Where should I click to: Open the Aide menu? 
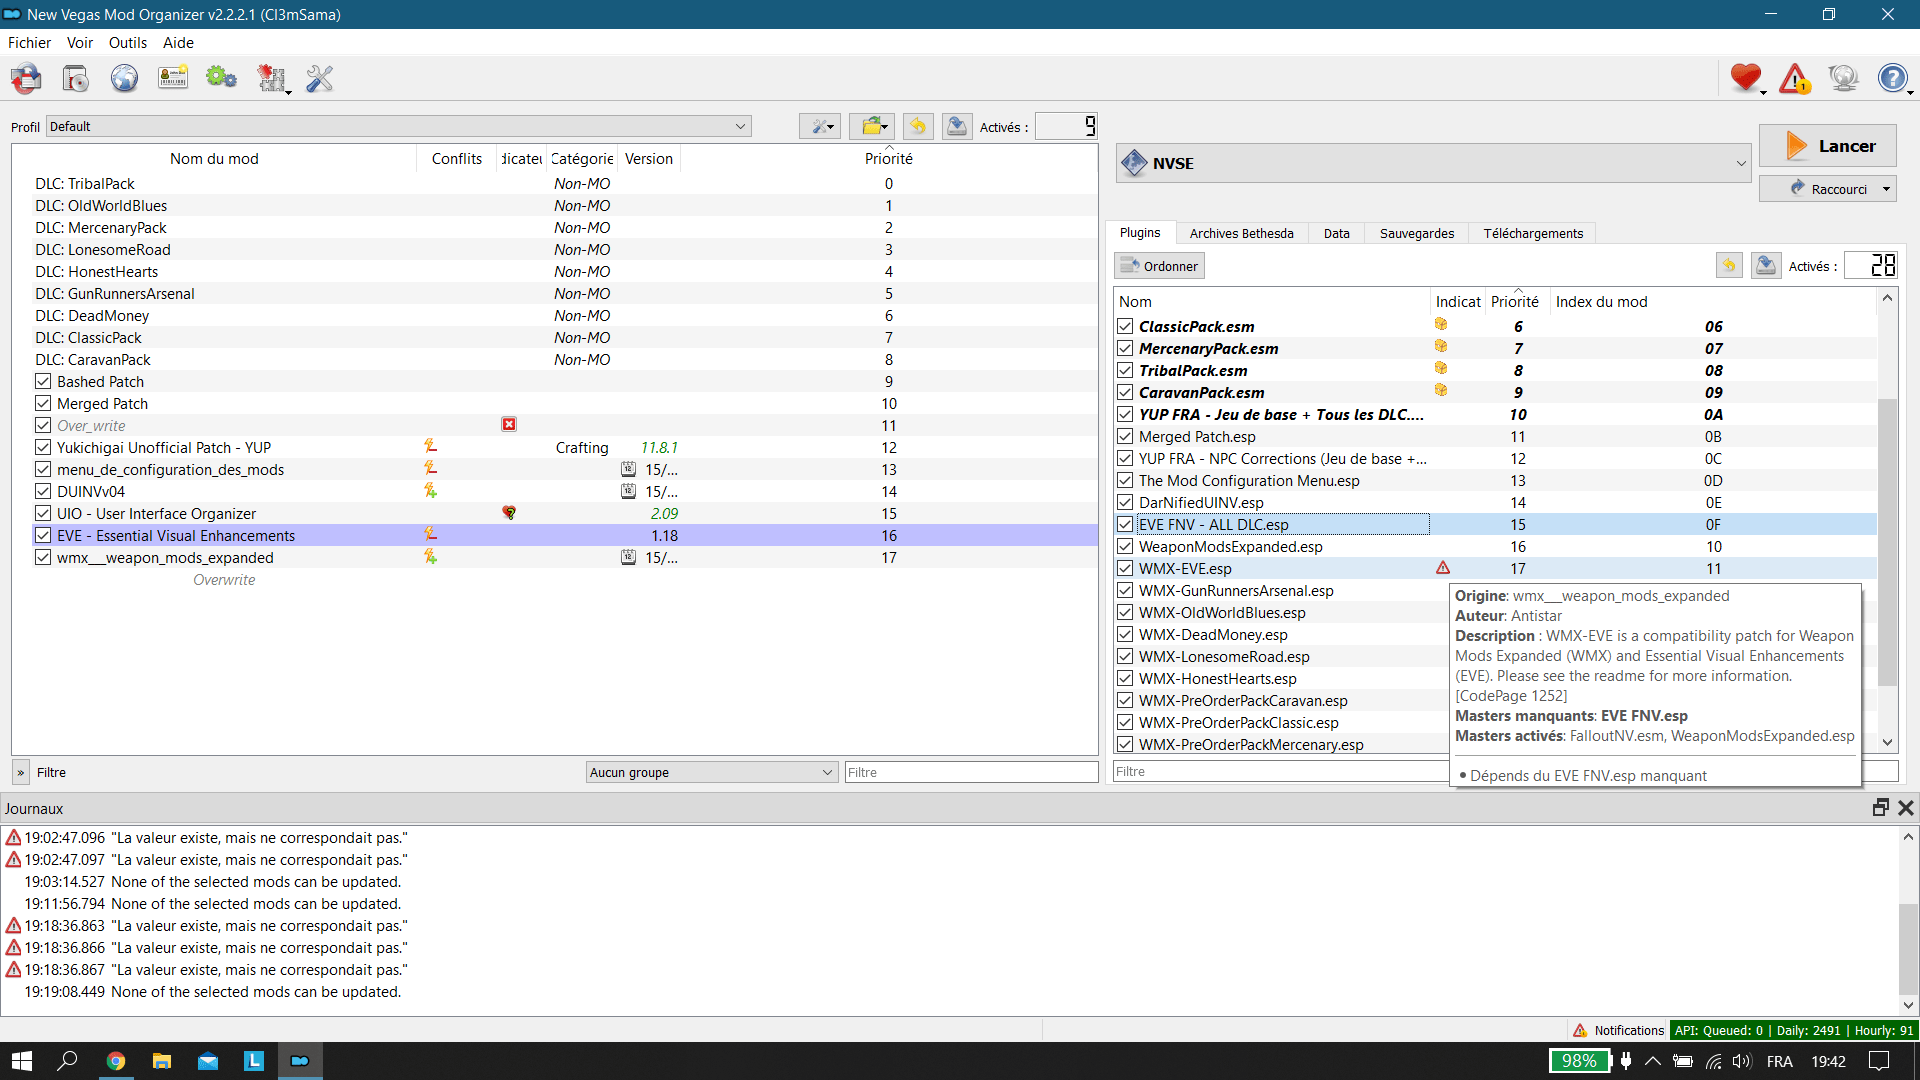click(x=178, y=42)
